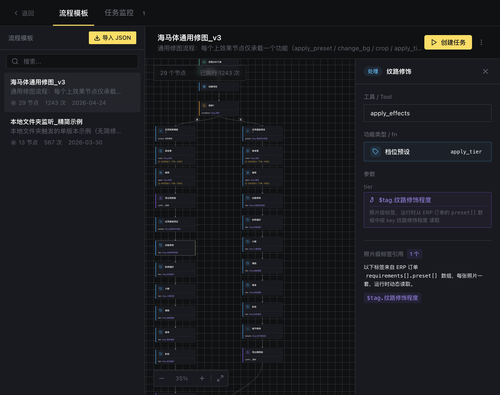Click the 已执行 1243 次 execution counter
Viewport: 500px width, 395px height.
(220, 73)
